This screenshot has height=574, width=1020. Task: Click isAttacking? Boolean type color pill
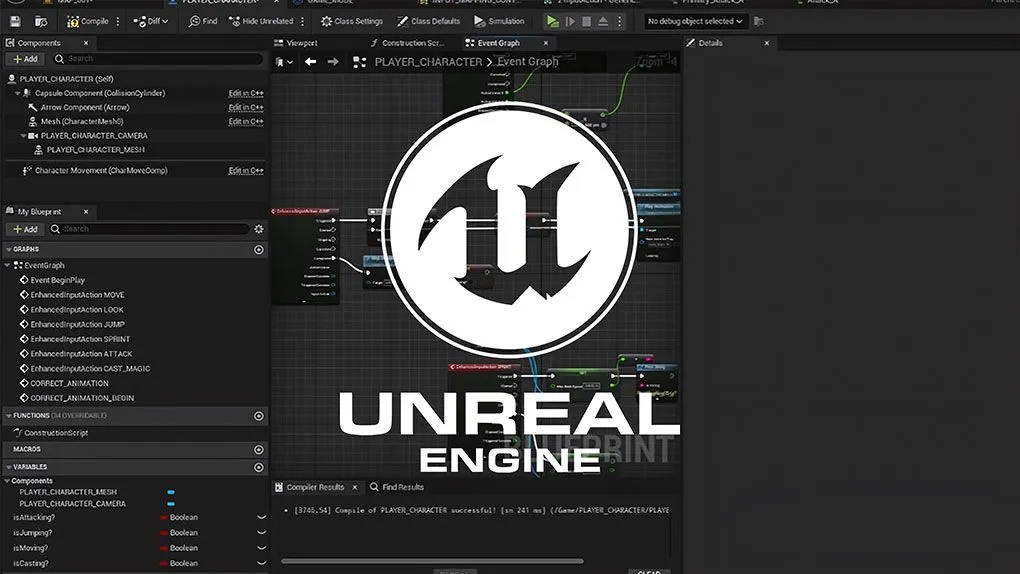click(163, 517)
